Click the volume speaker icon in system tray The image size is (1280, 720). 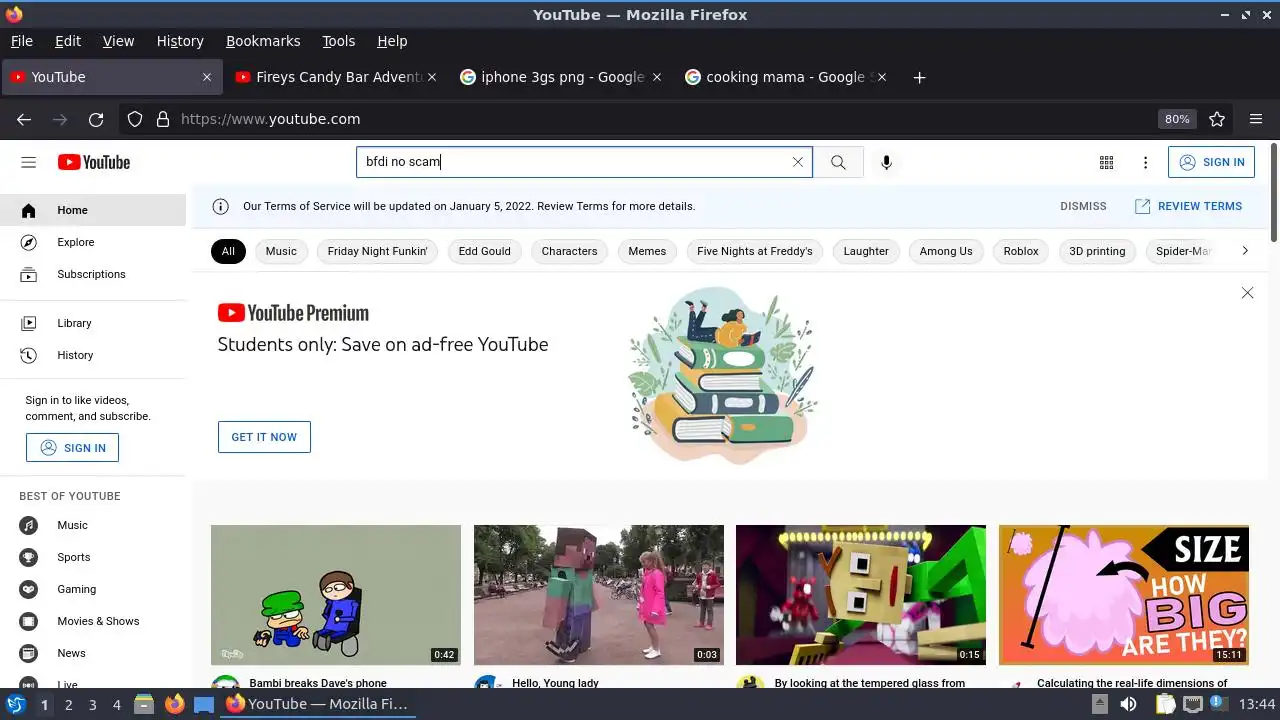coord(1128,704)
